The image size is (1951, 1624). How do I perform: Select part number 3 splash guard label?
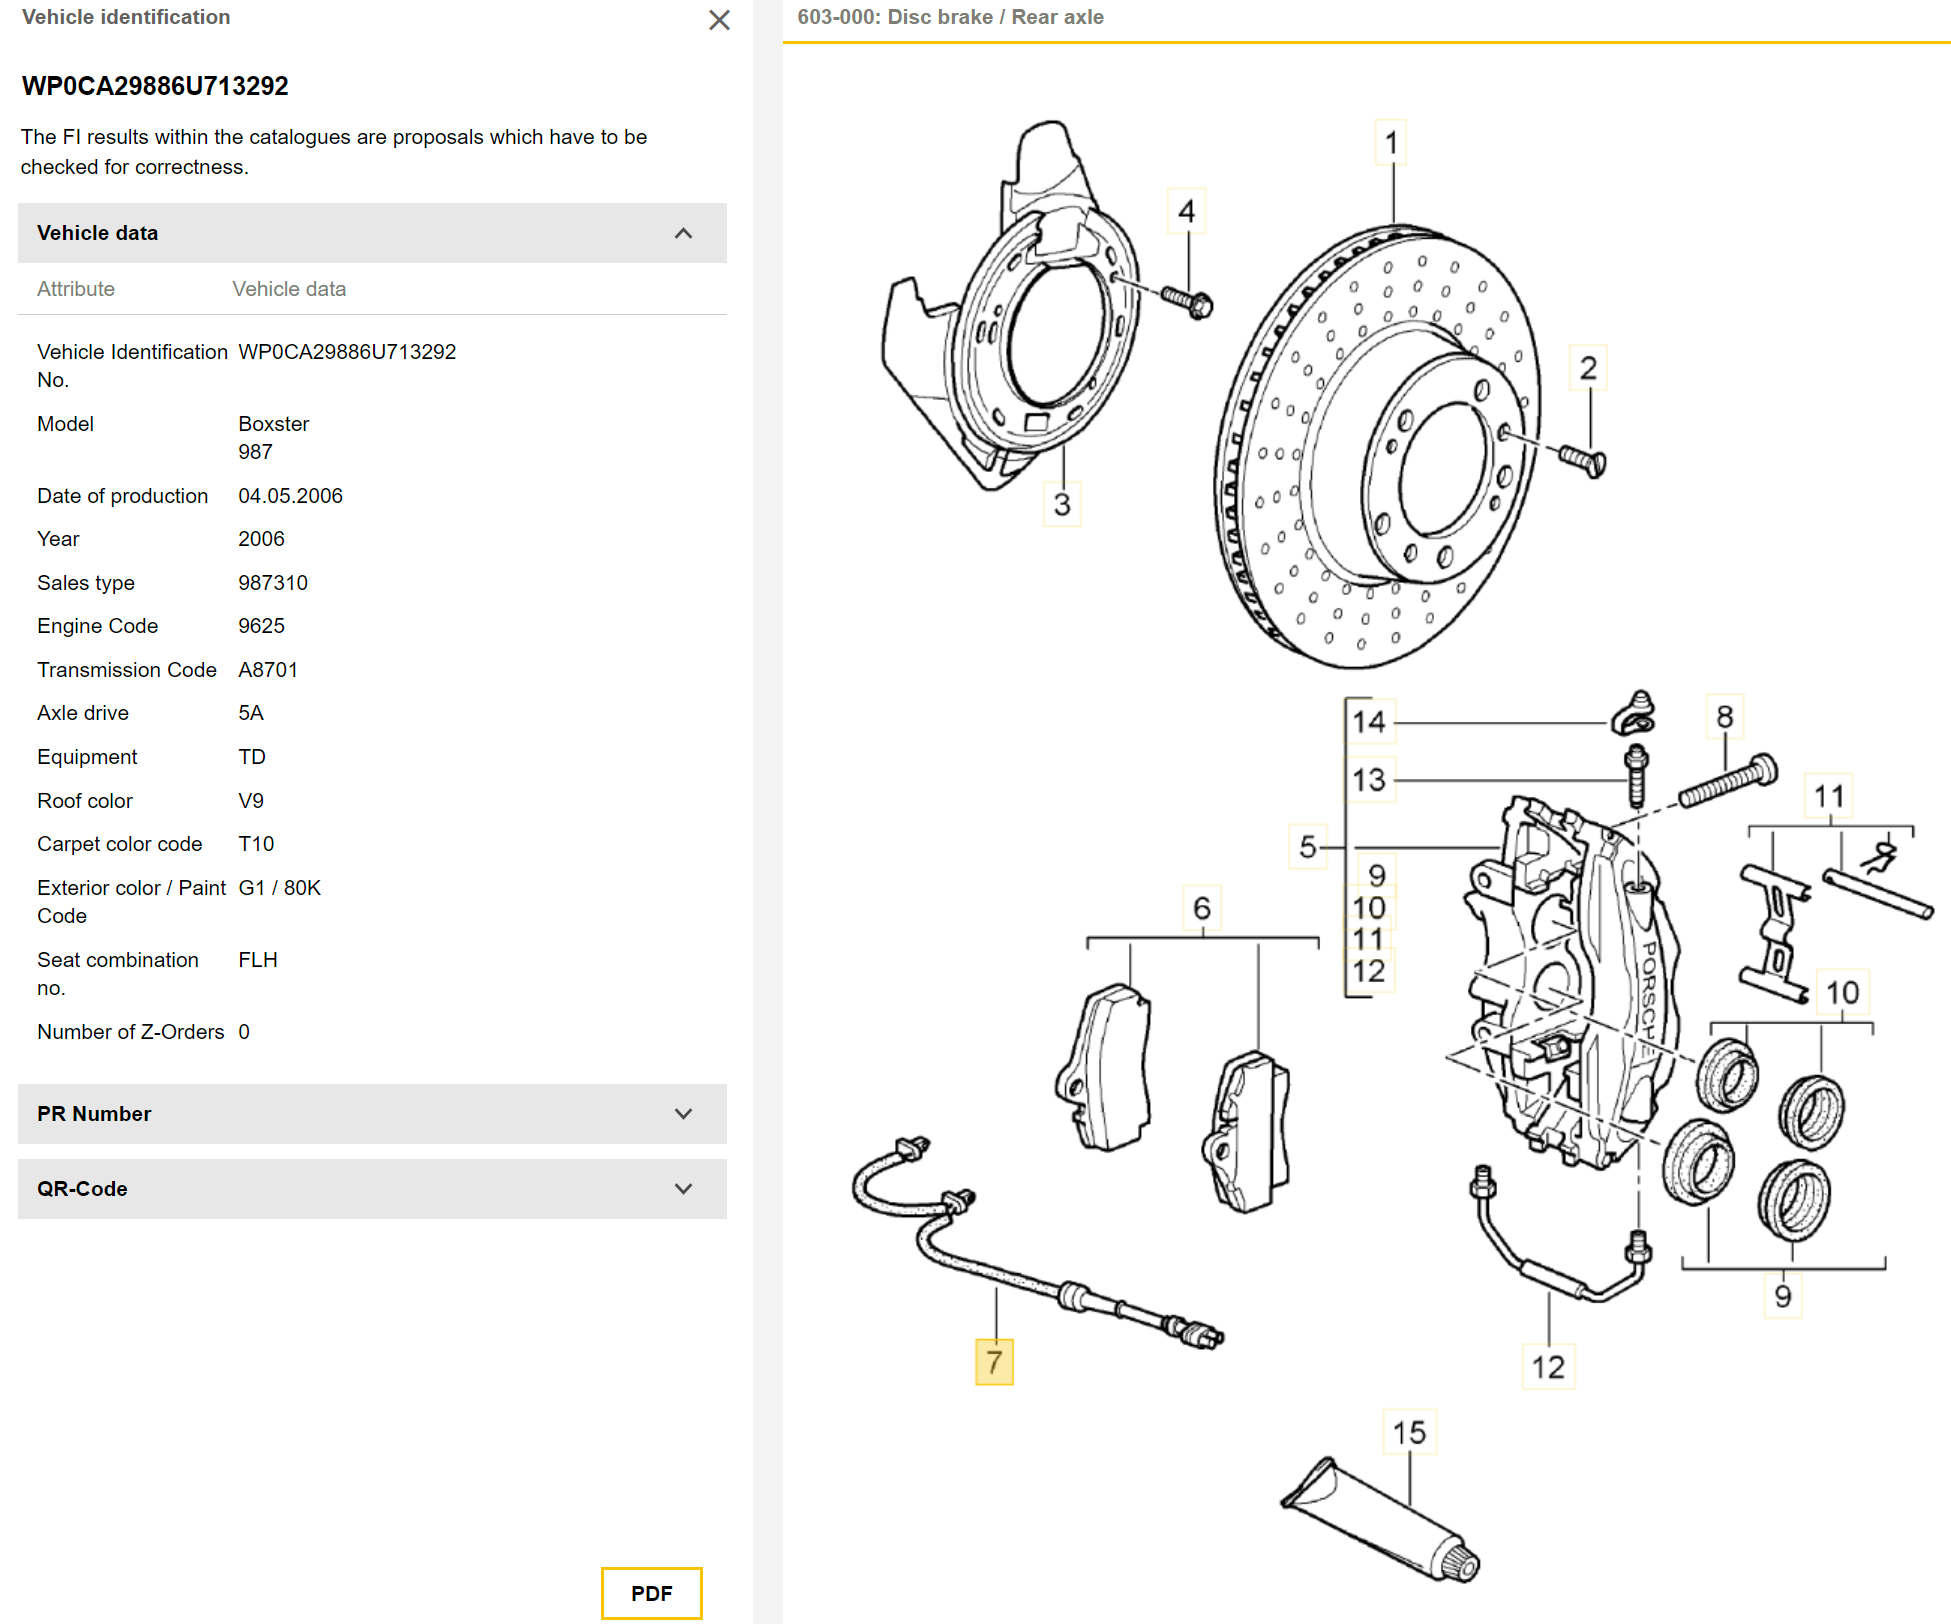tap(1062, 504)
